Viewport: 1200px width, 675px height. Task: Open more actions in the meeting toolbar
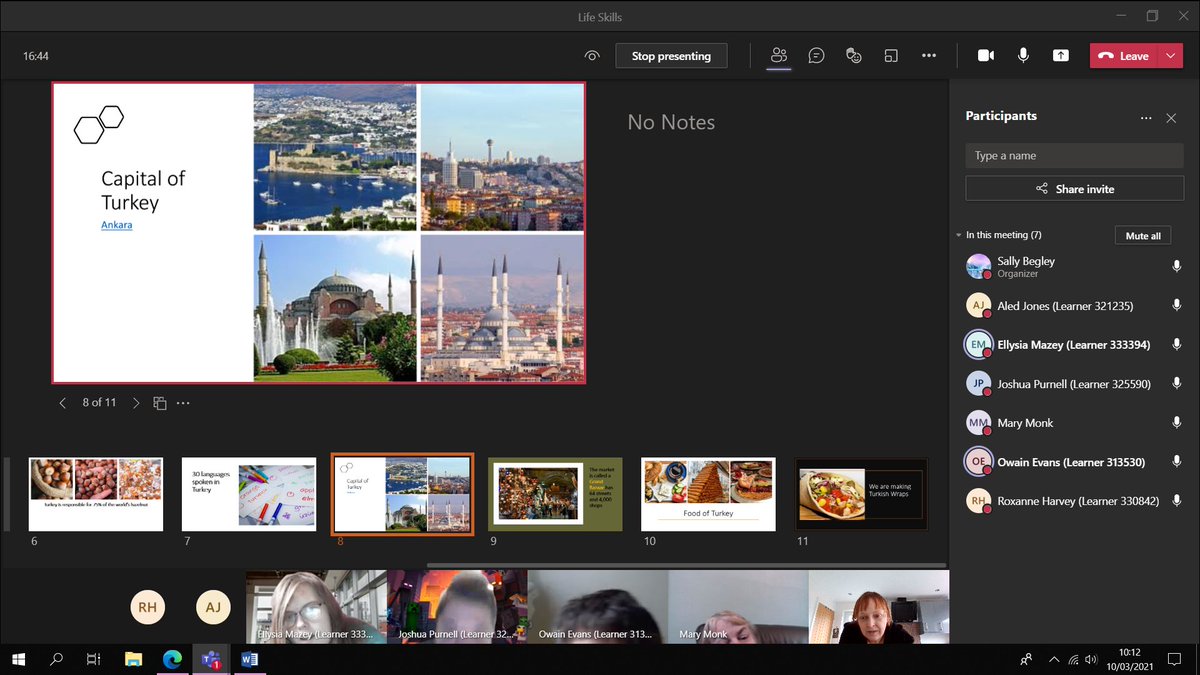(929, 56)
